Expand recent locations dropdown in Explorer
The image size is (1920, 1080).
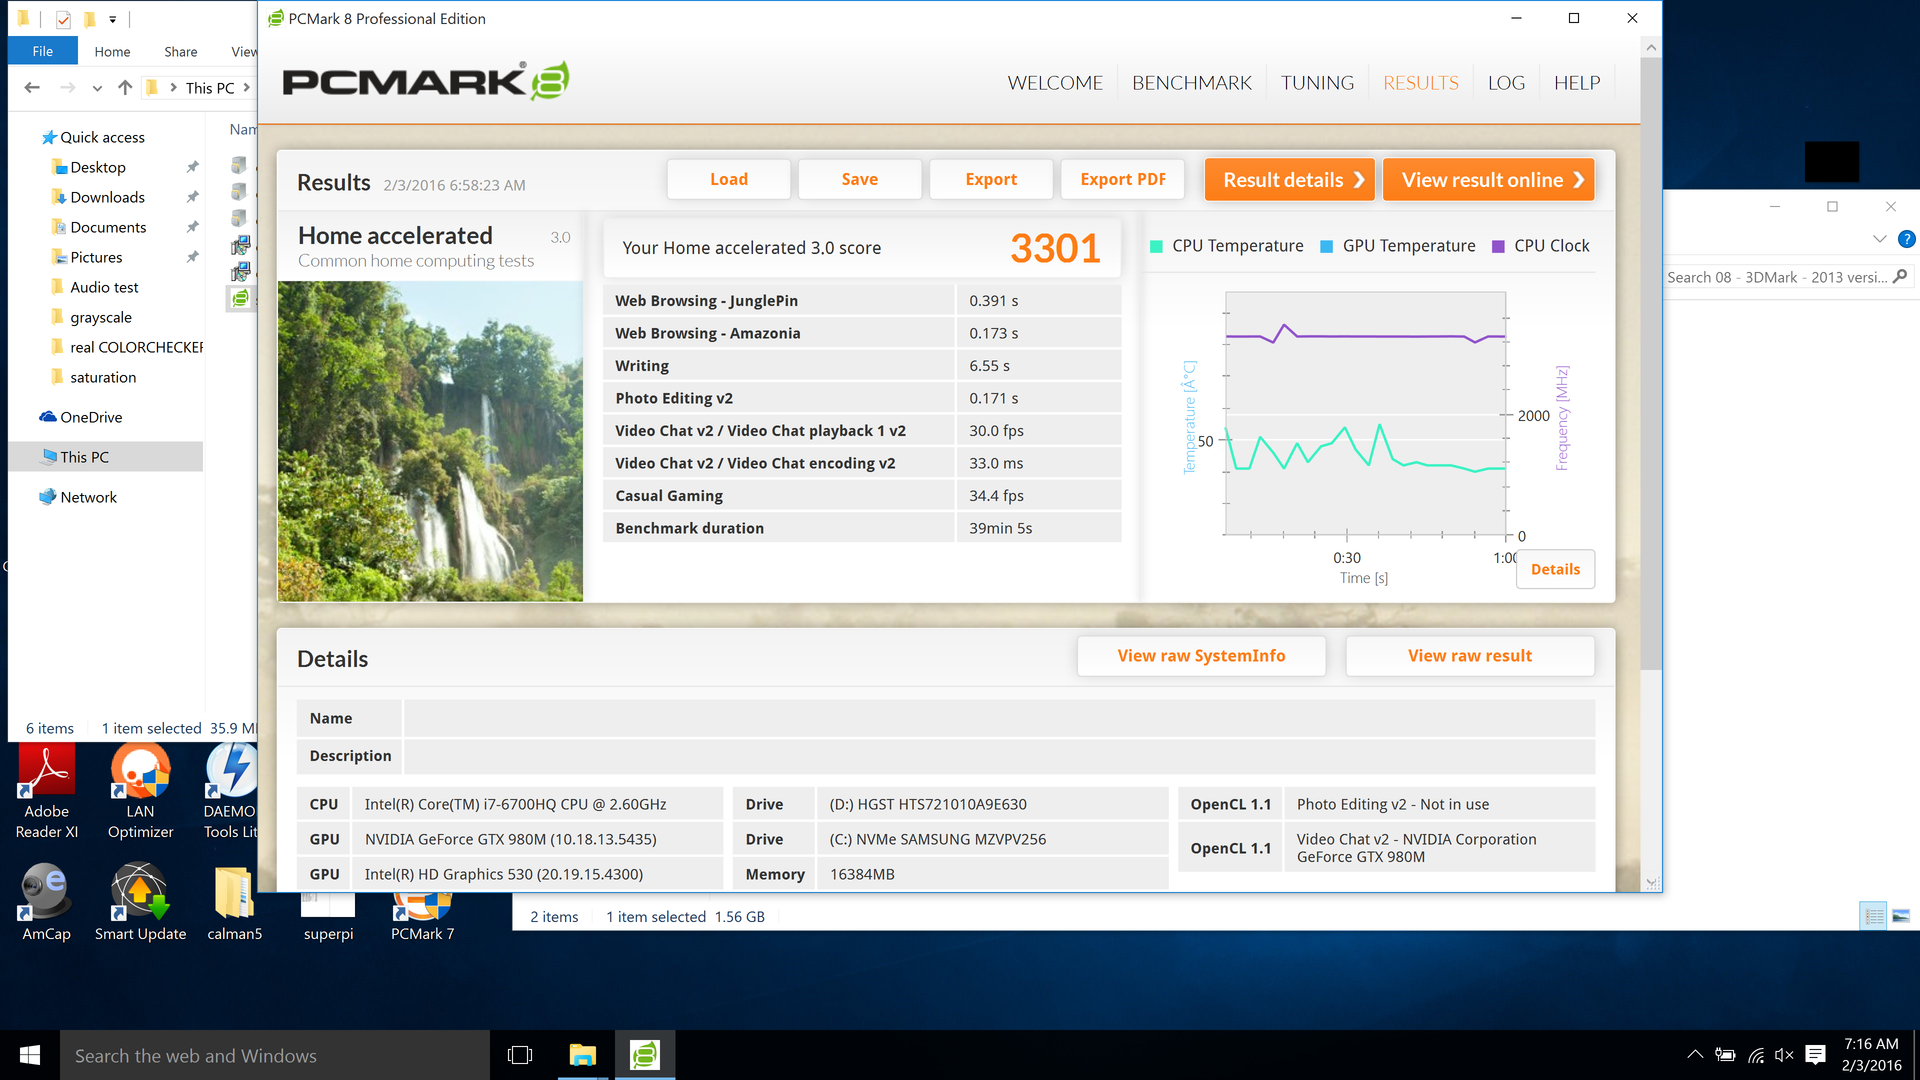[x=97, y=88]
